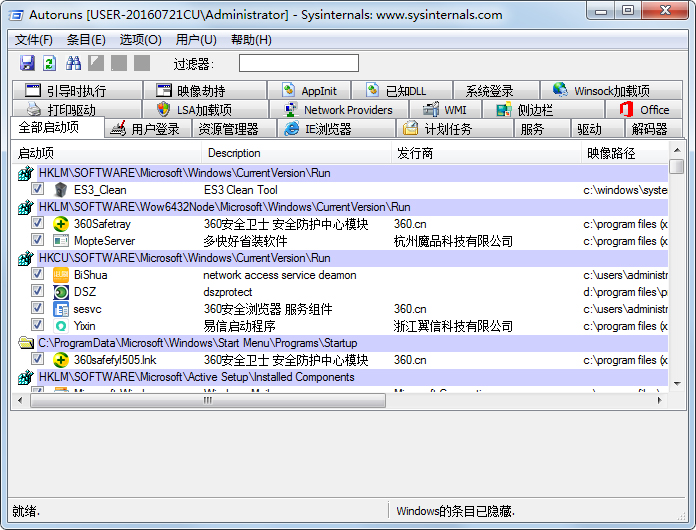The height and width of the screenshot is (530, 696).
Task: Switch to the Network Providers tab
Action: 339,110
